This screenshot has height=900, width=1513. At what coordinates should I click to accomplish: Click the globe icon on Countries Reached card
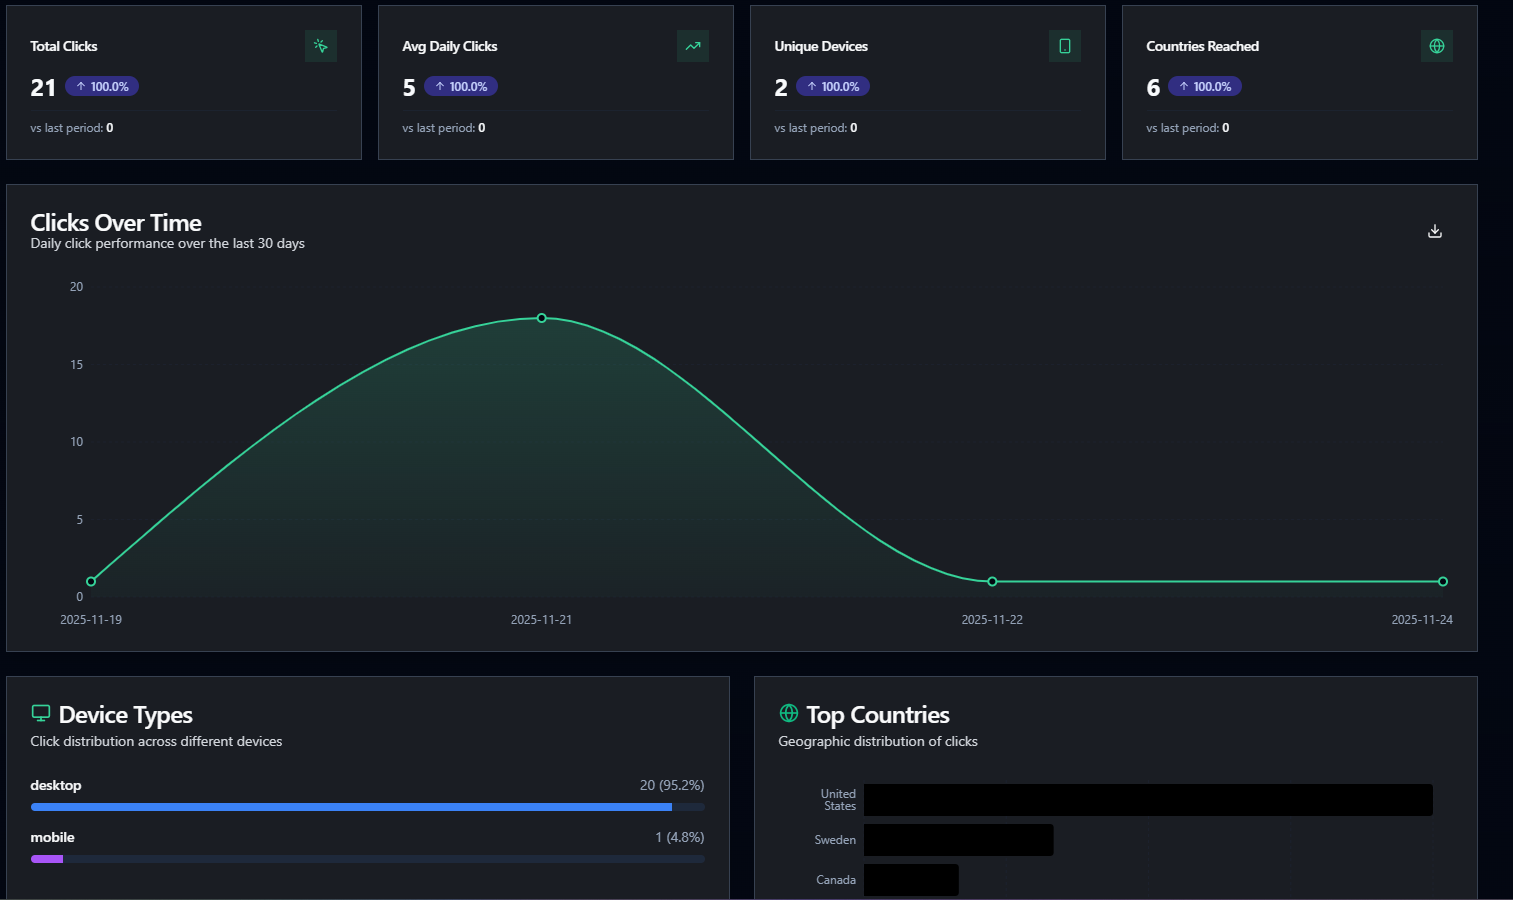[x=1436, y=45]
